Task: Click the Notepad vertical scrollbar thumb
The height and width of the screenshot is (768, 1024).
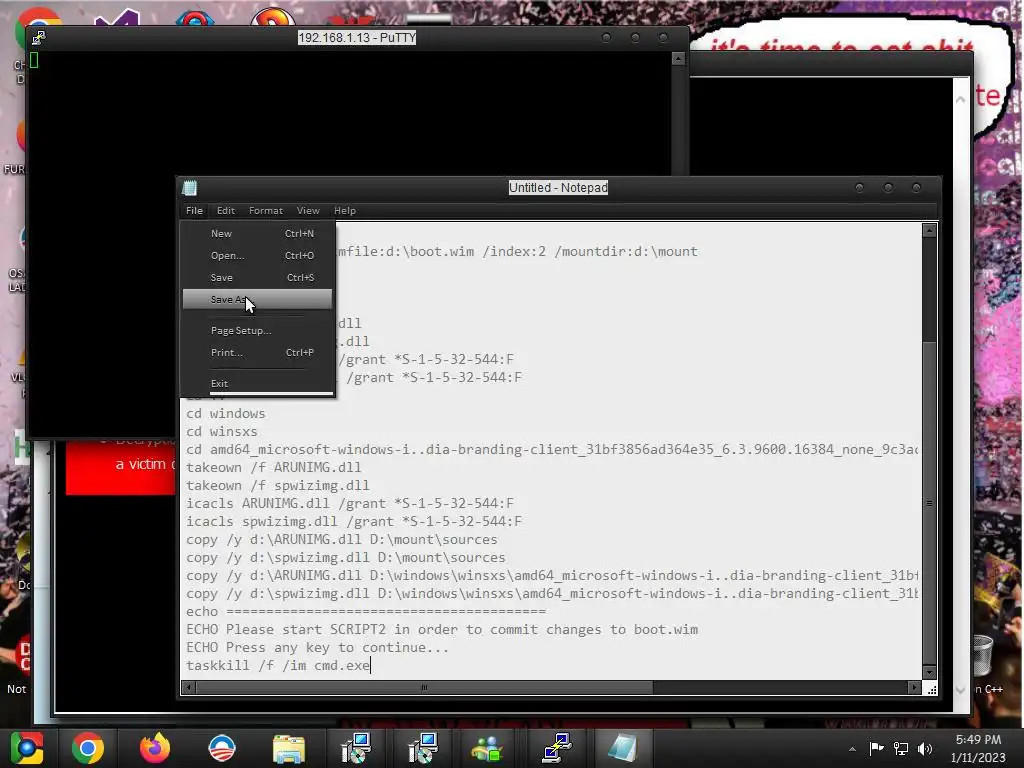Action: 929,503
